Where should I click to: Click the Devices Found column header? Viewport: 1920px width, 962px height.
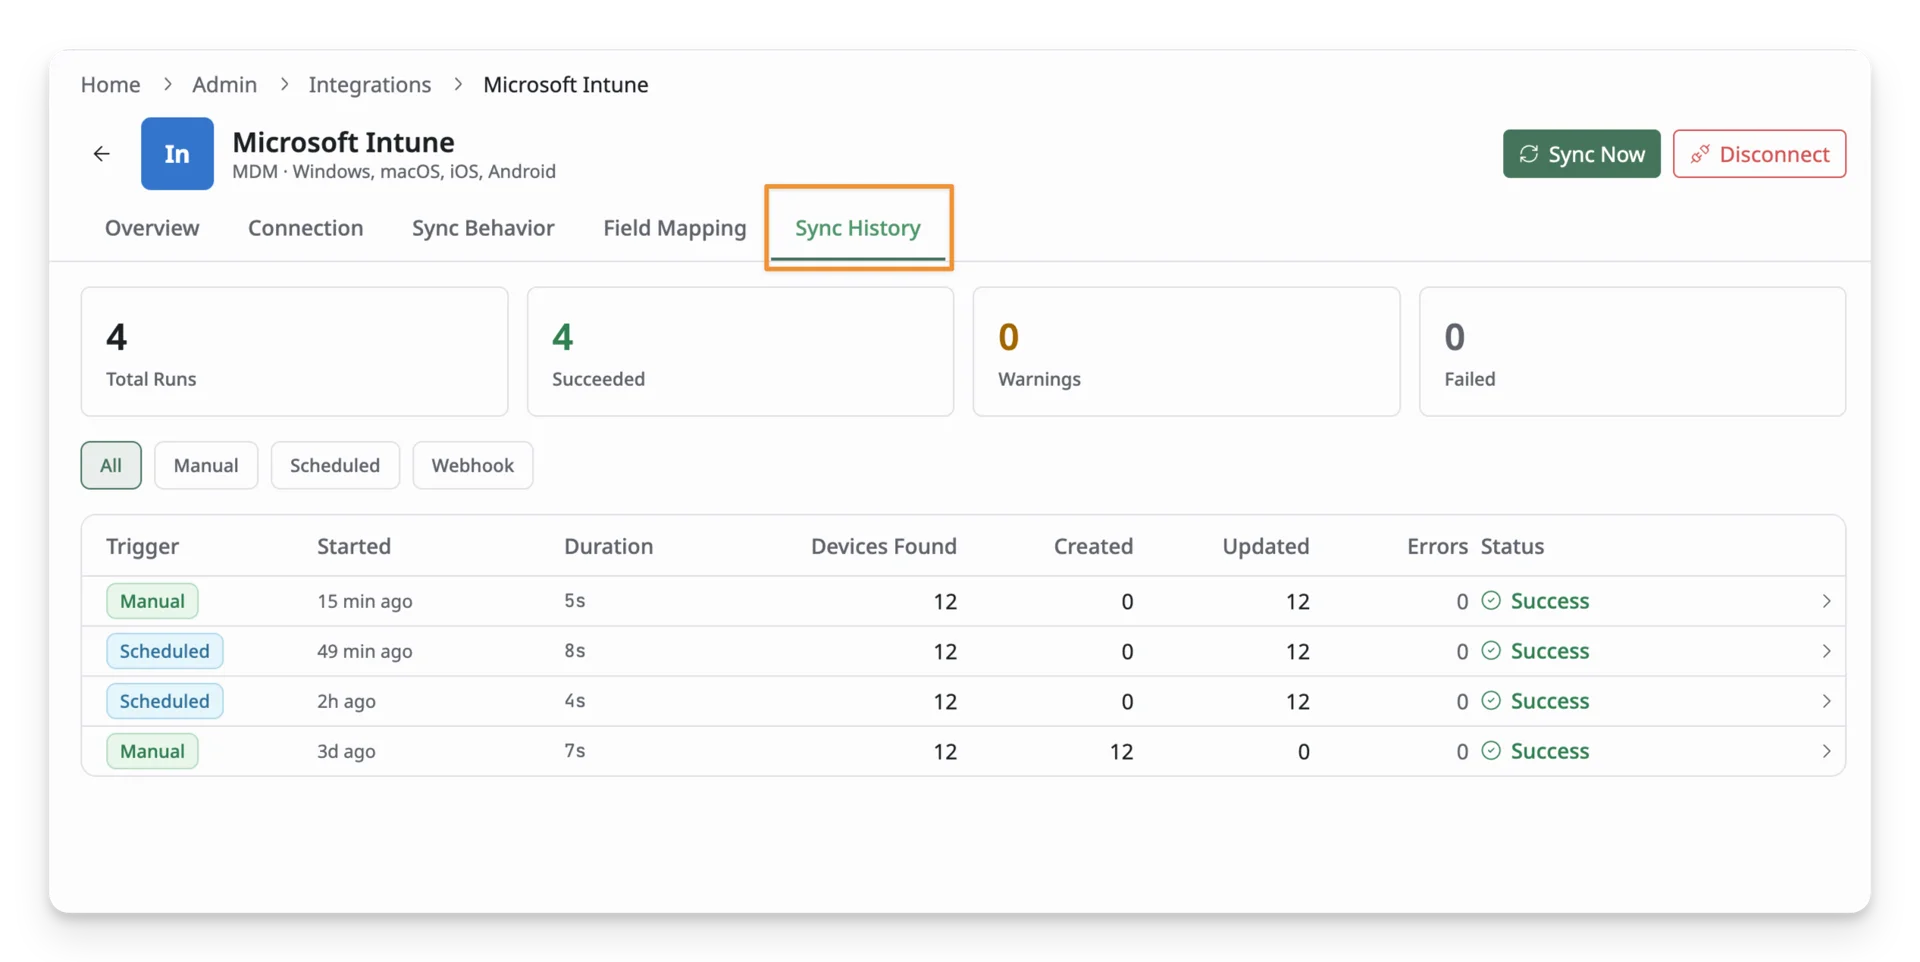click(x=884, y=546)
